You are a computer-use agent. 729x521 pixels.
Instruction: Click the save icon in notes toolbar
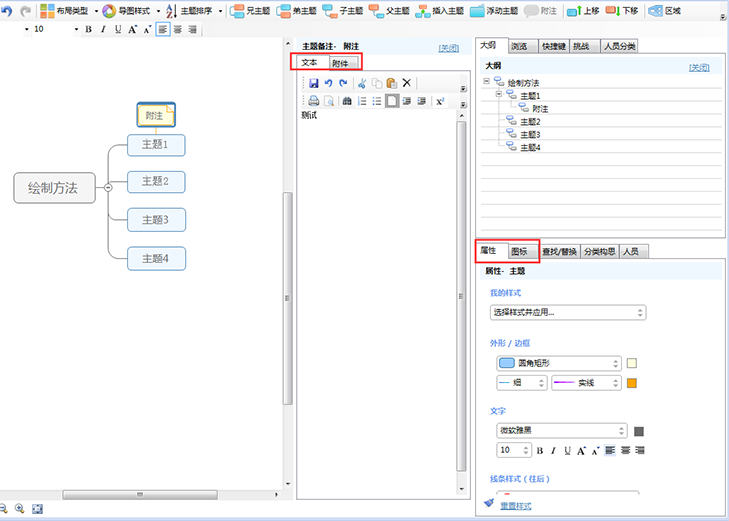pyautogui.click(x=314, y=83)
